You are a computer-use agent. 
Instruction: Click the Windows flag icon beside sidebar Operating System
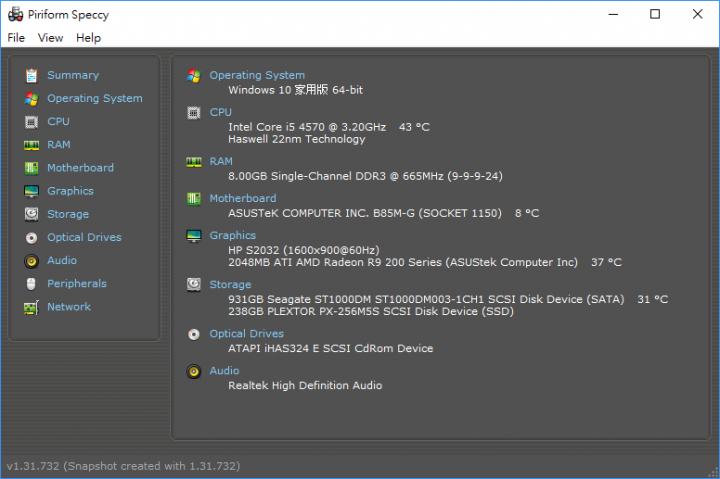click(31, 99)
